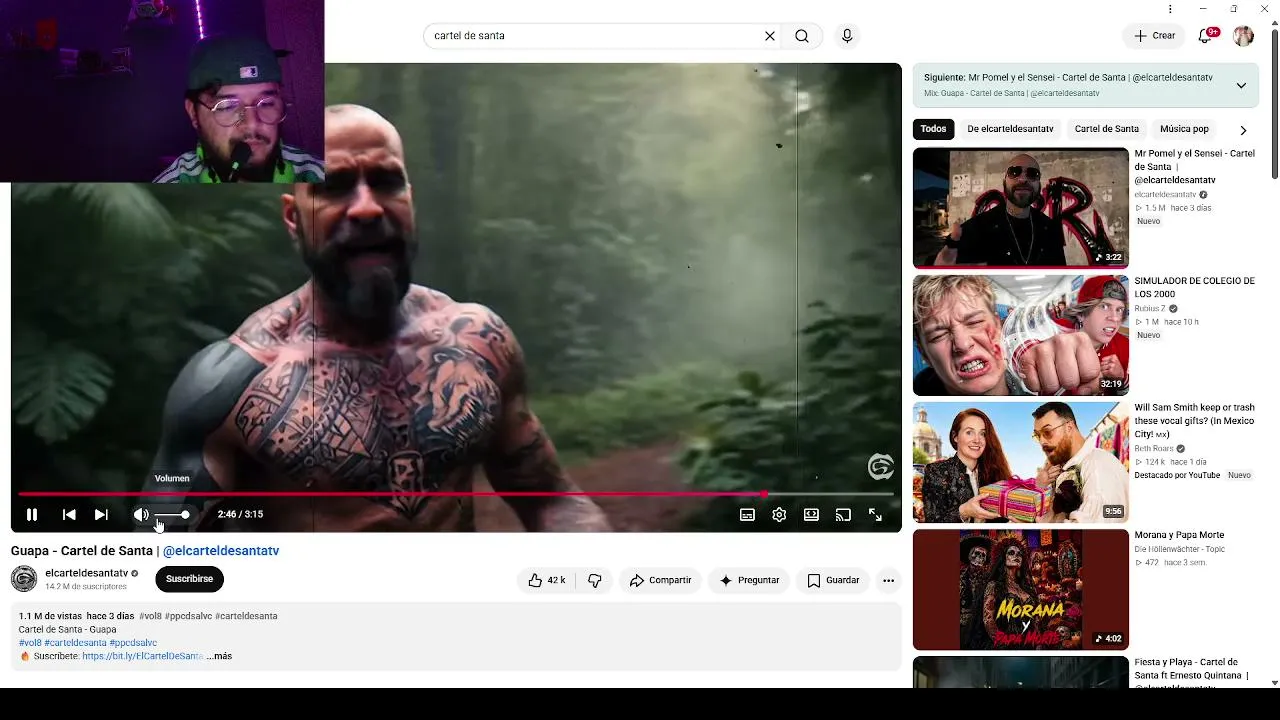The width and height of the screenshot is (1280, 720).
Task: Visit the 'Die Höllenwächter - Topic' channel
Action: (1179, 549)
